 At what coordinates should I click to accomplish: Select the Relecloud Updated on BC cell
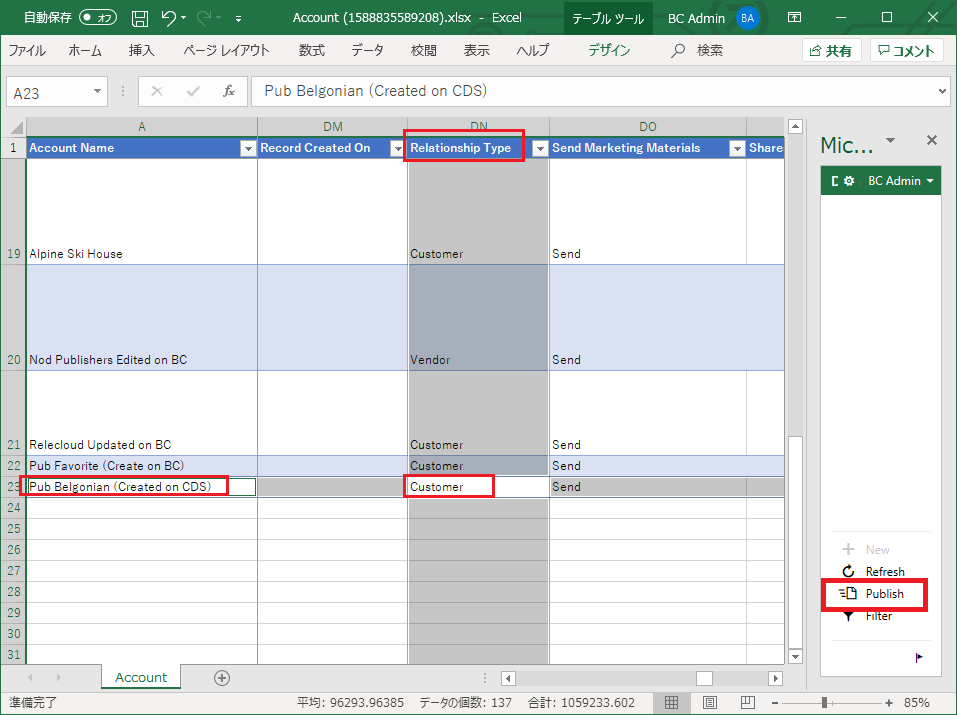(142, 413)
